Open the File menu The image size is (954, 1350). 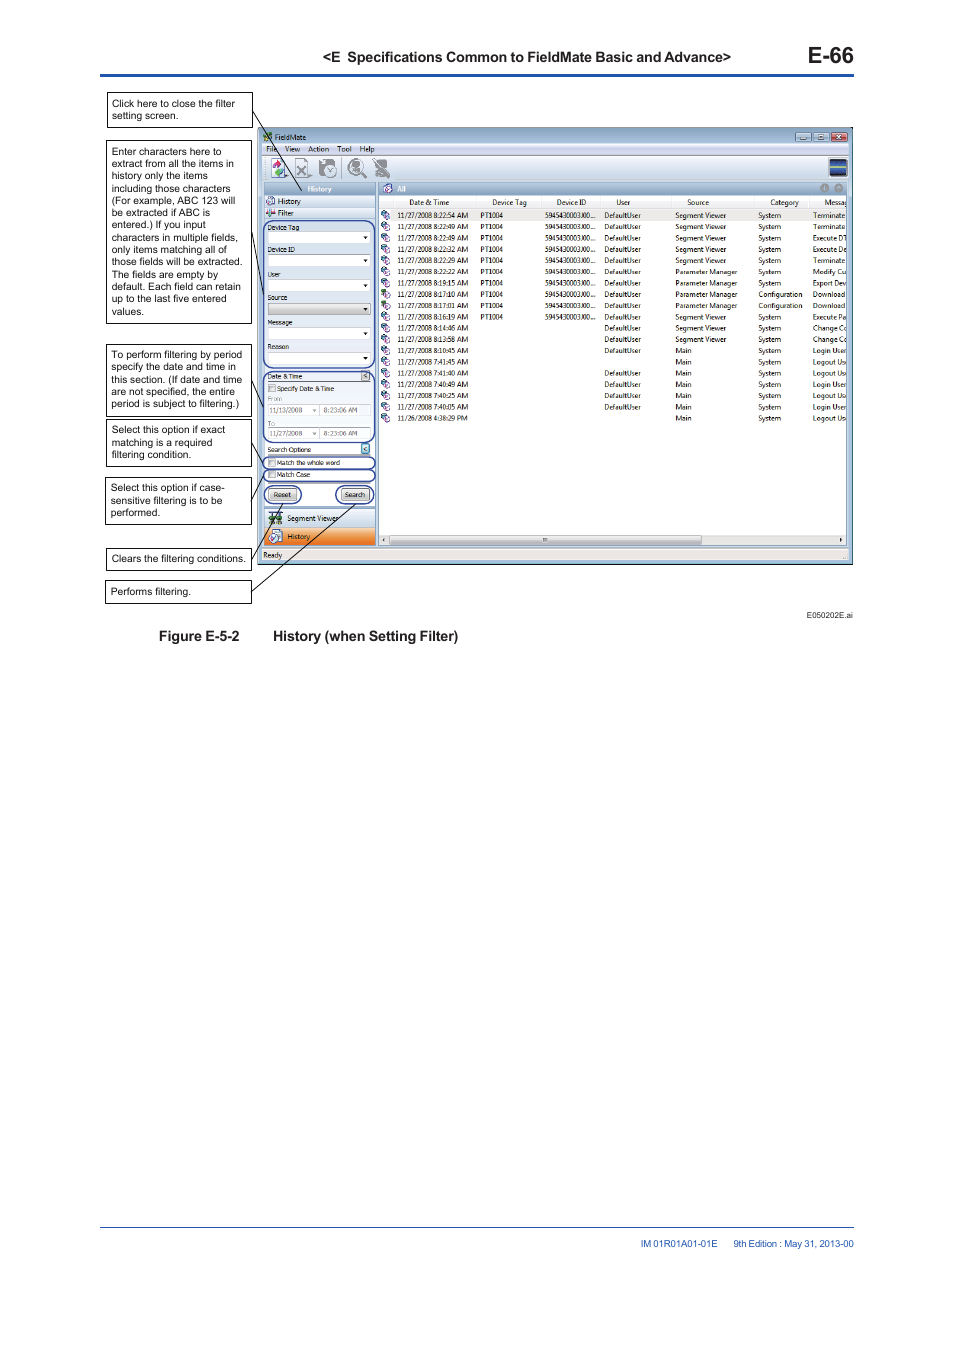pos(271,149)
